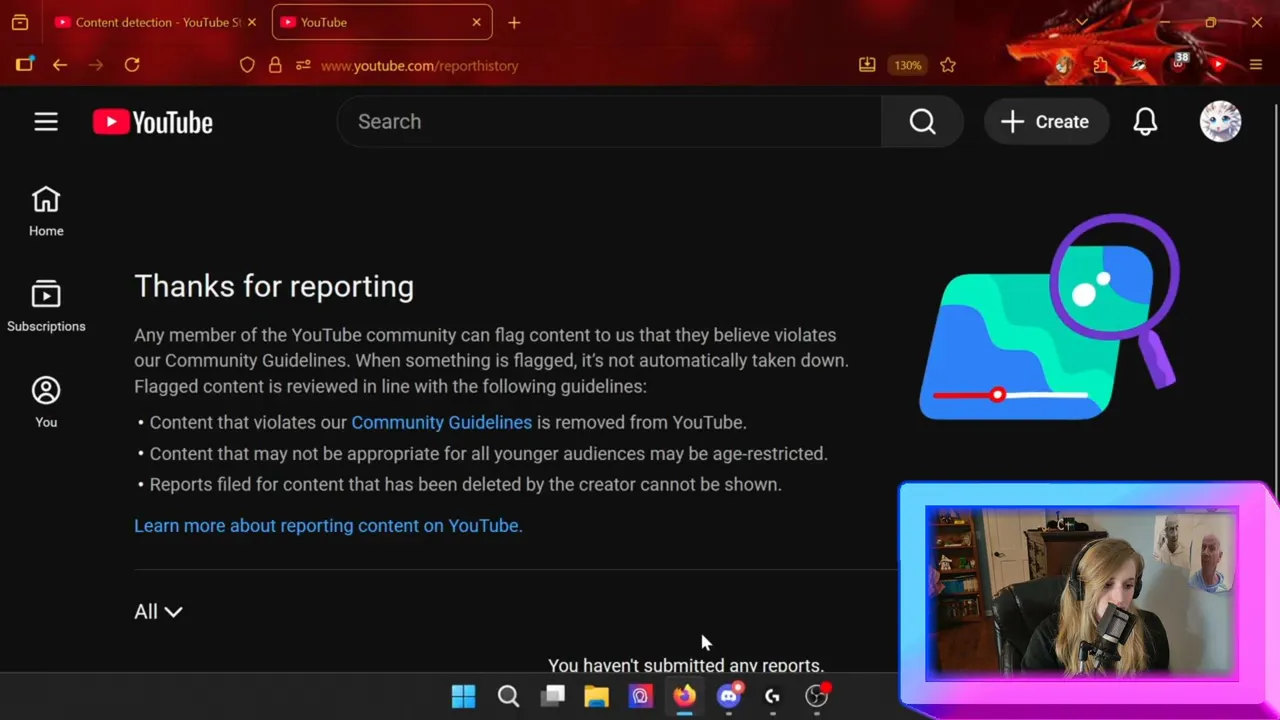Open extension with 38 badge
Screen dimensions: 1280x720
pos(1179,63)
